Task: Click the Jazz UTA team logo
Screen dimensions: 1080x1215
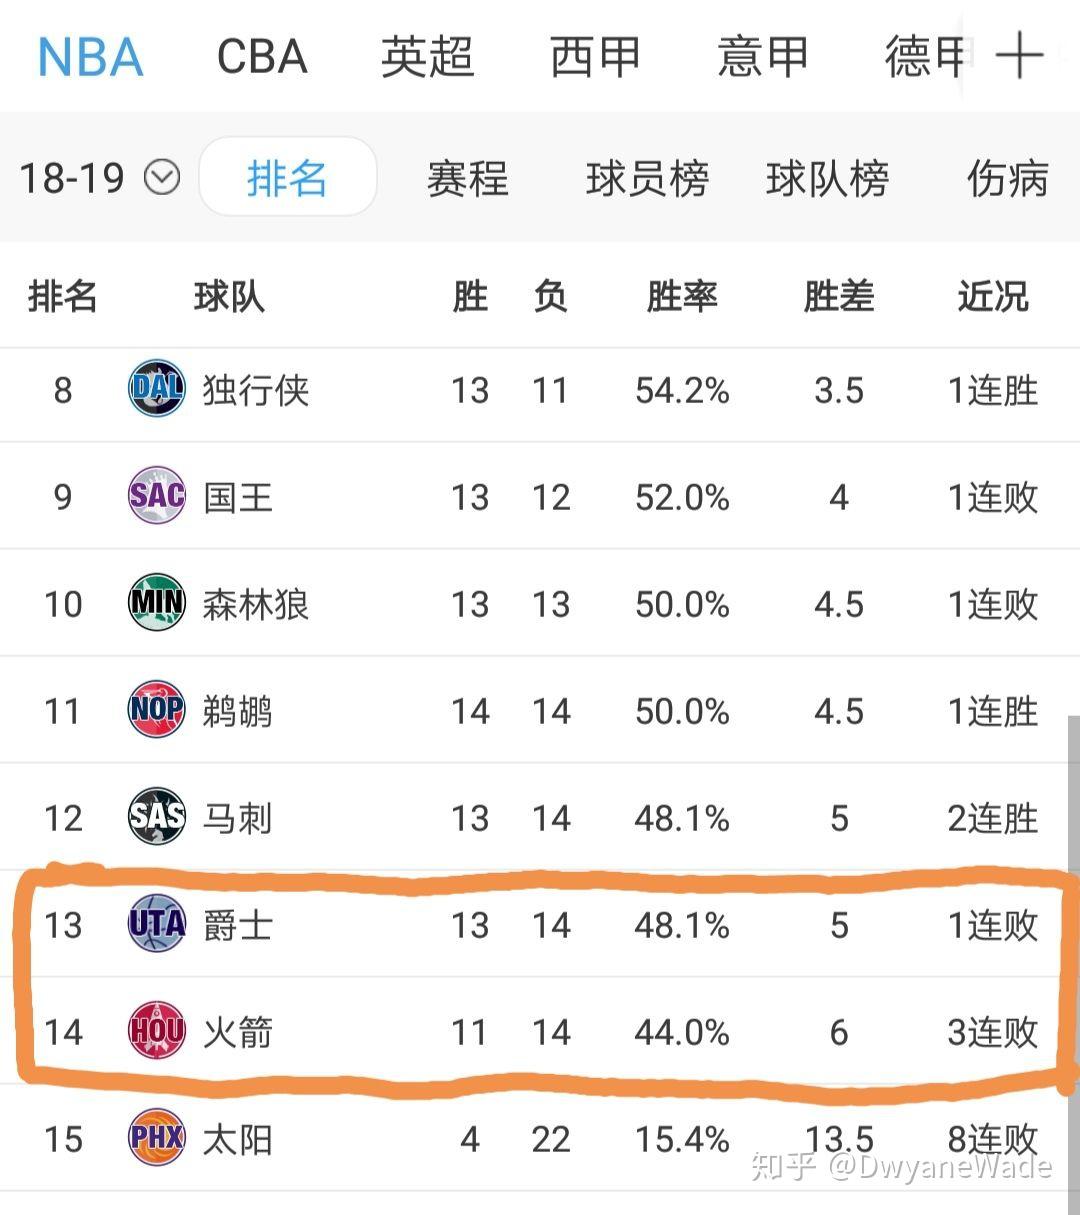Action: (x=155, y=924)
